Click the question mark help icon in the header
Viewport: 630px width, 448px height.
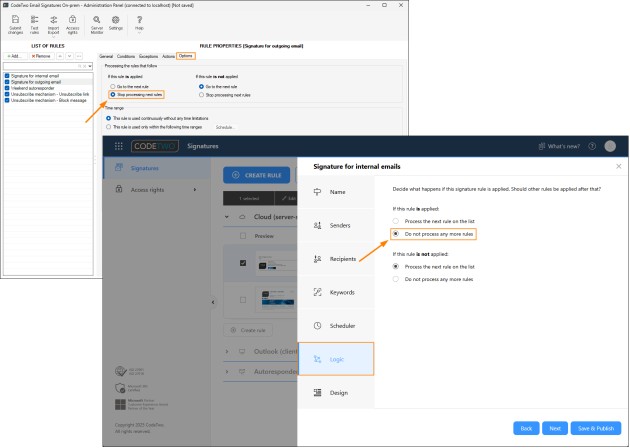tap(592, 146)
